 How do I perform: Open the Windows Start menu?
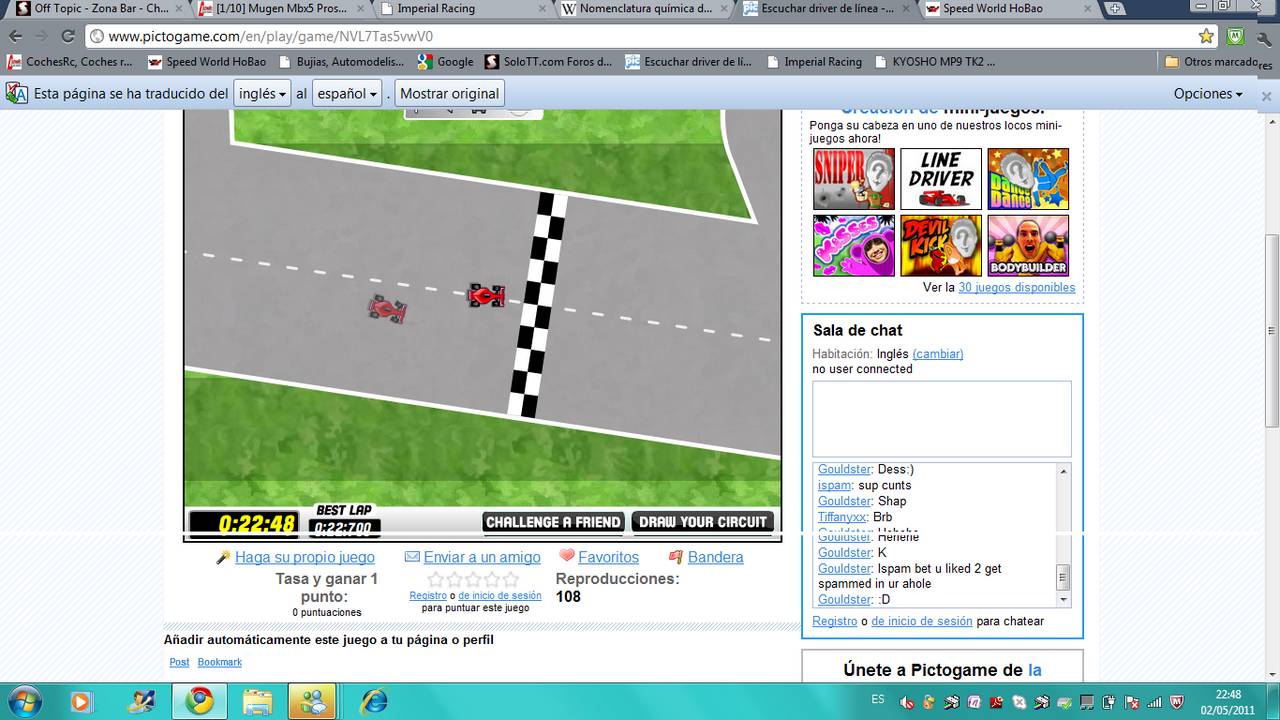(x=23, y=700)
